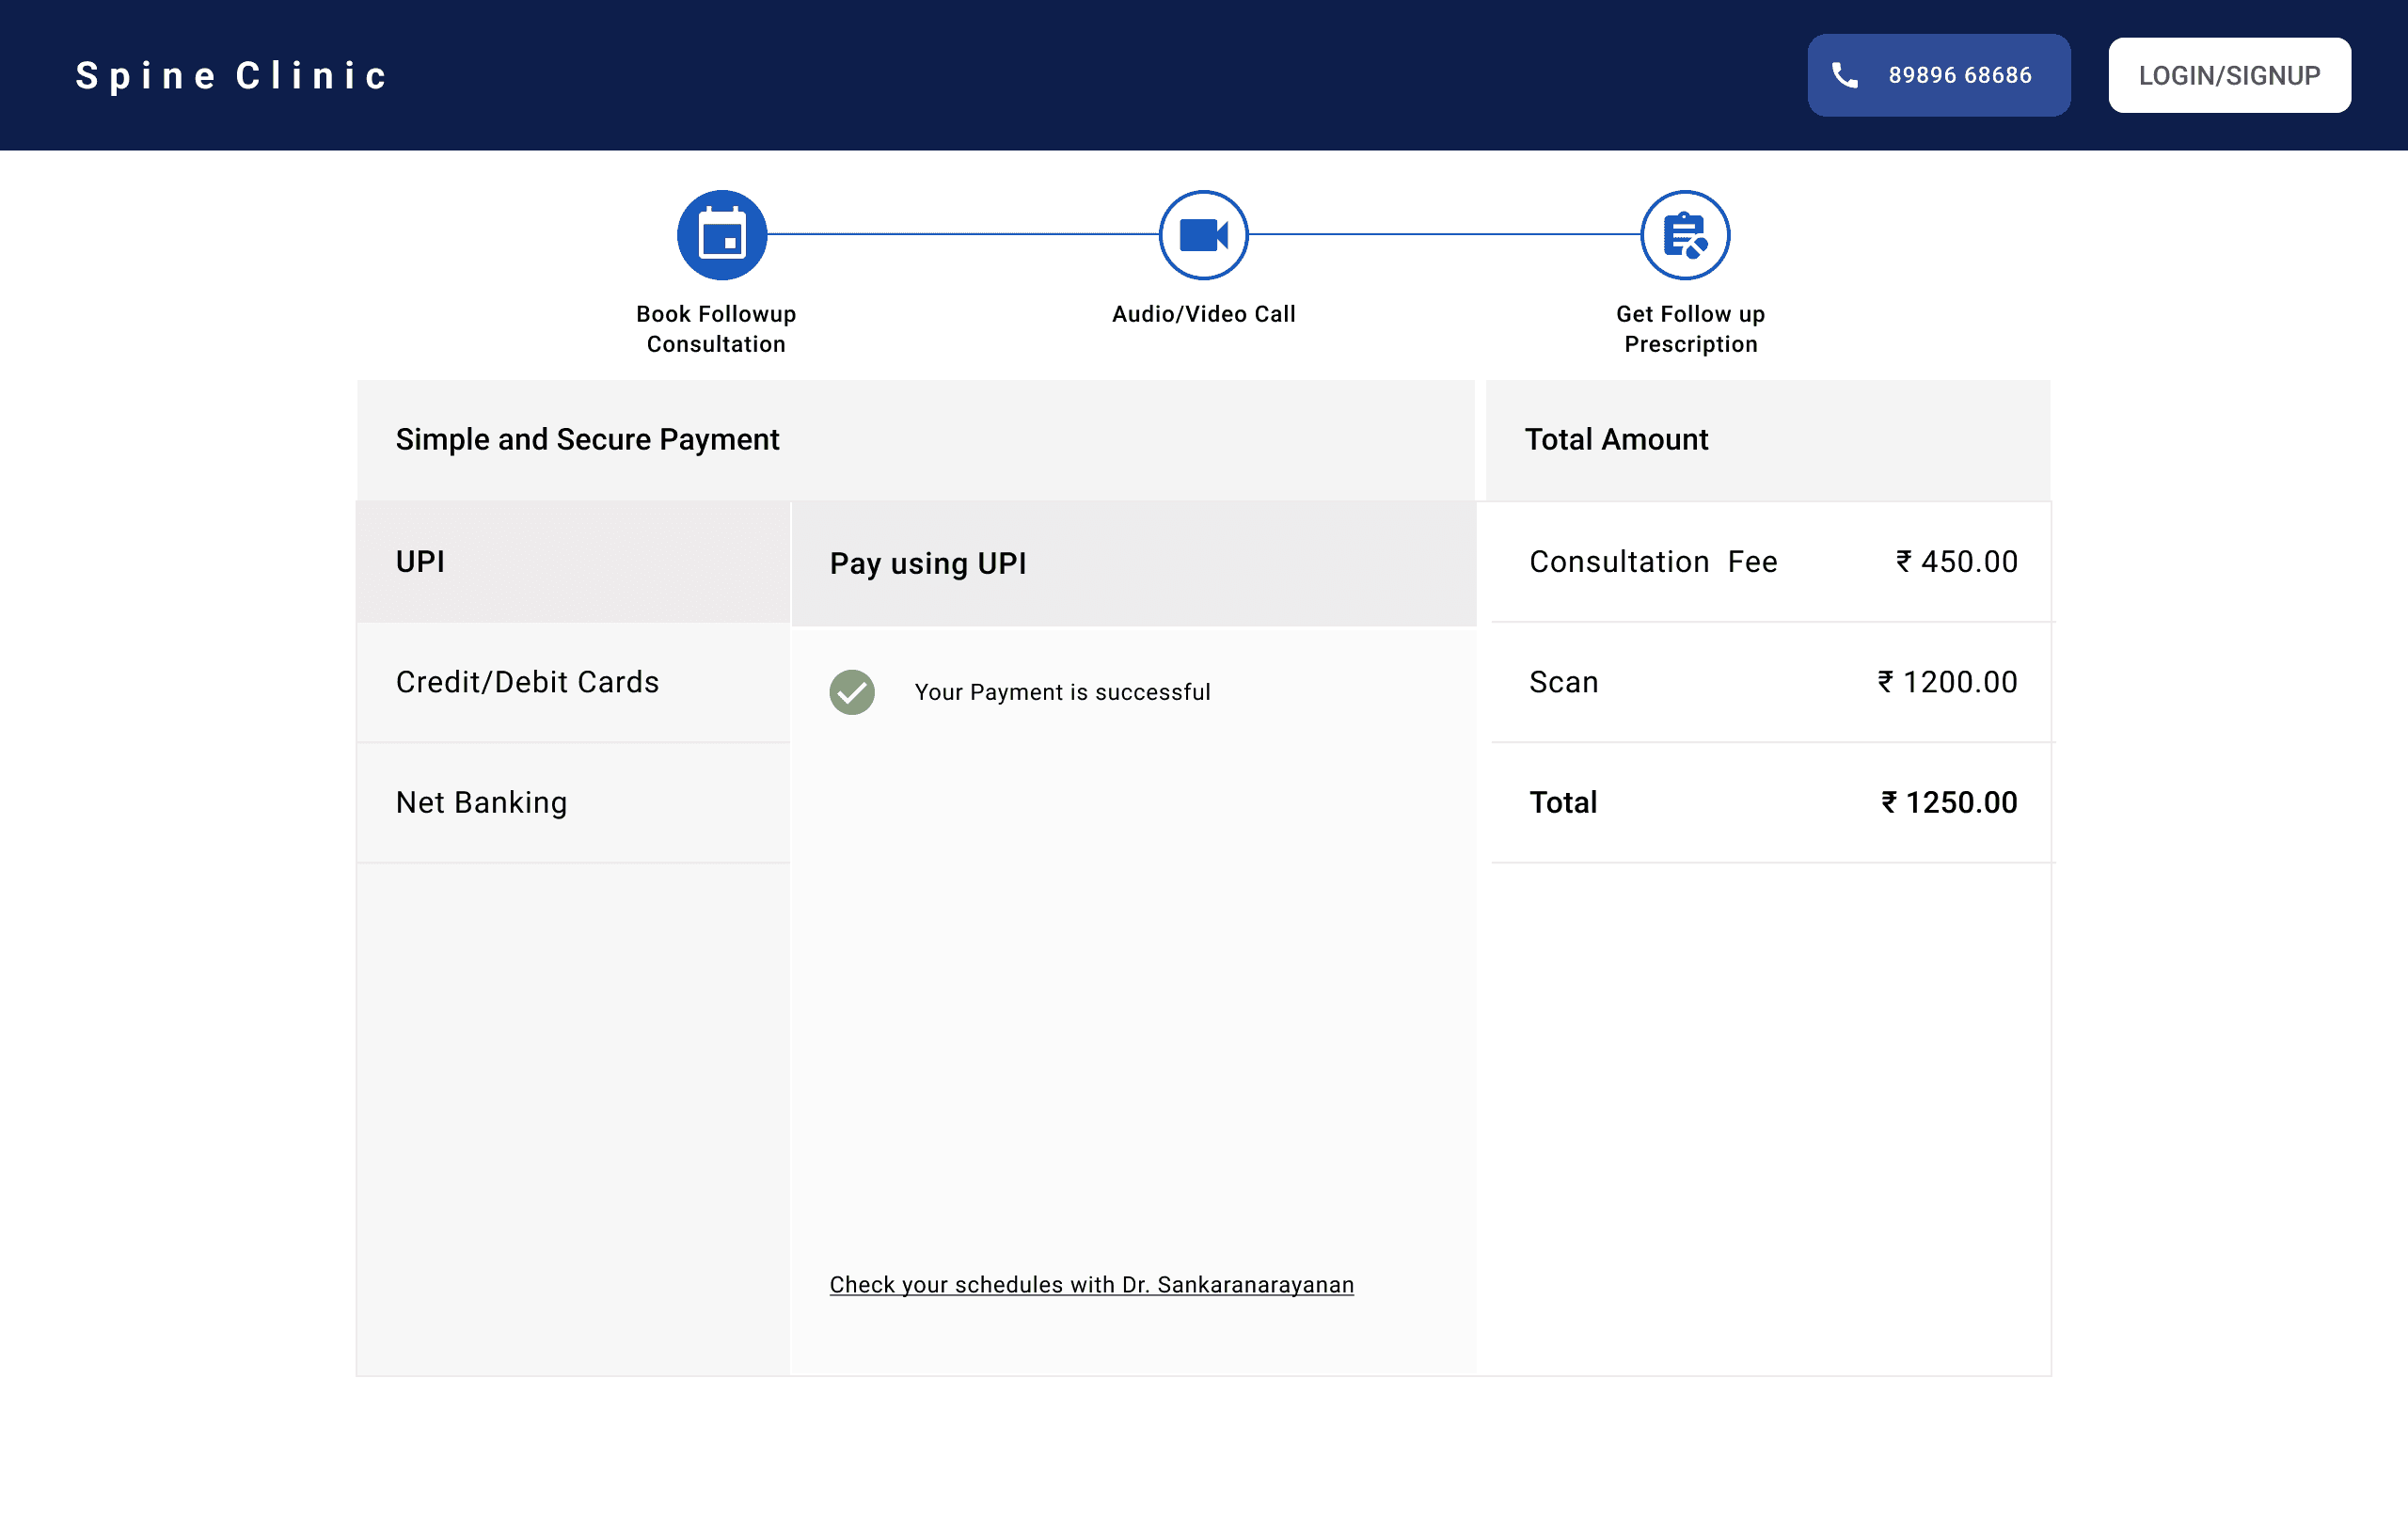This screenshot has width=2408, height=1537.
Task: Click the Pay using UPI heading
Action: point(927,564)
